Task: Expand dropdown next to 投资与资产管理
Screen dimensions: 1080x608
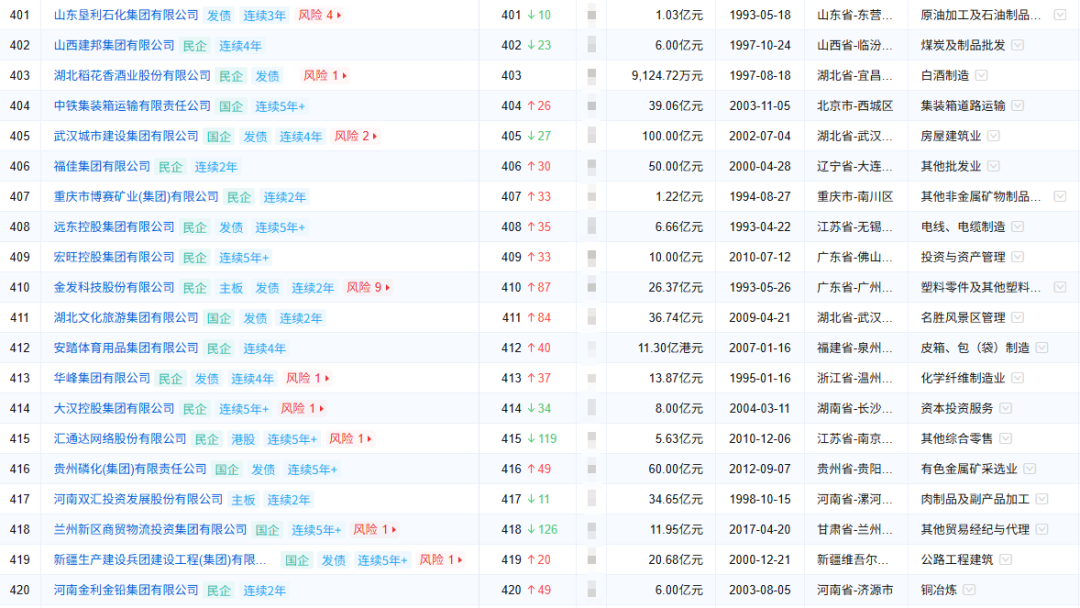Action: tap(1017, 257)
